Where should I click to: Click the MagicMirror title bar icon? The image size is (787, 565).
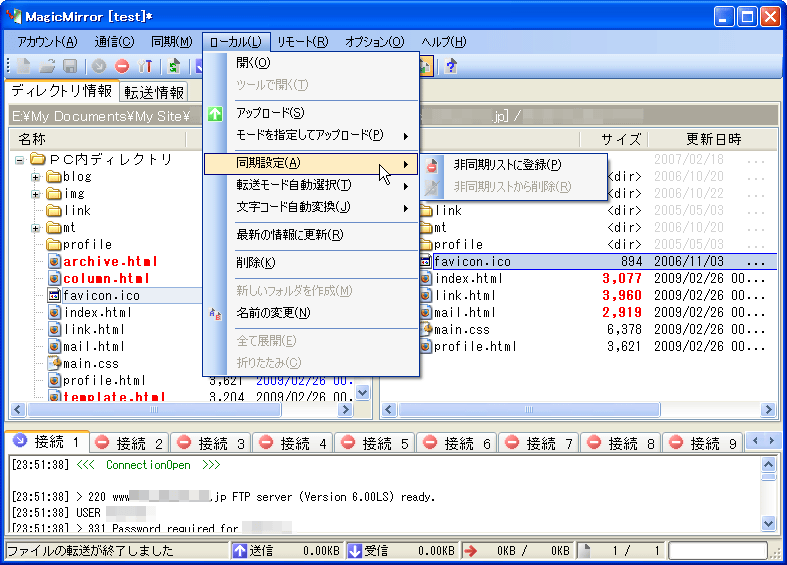point(14,16)
